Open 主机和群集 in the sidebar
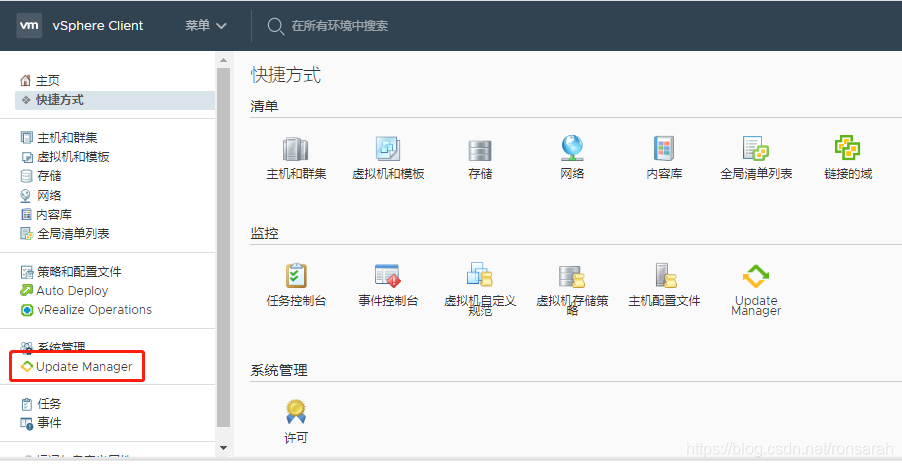 tap(59, 137)
